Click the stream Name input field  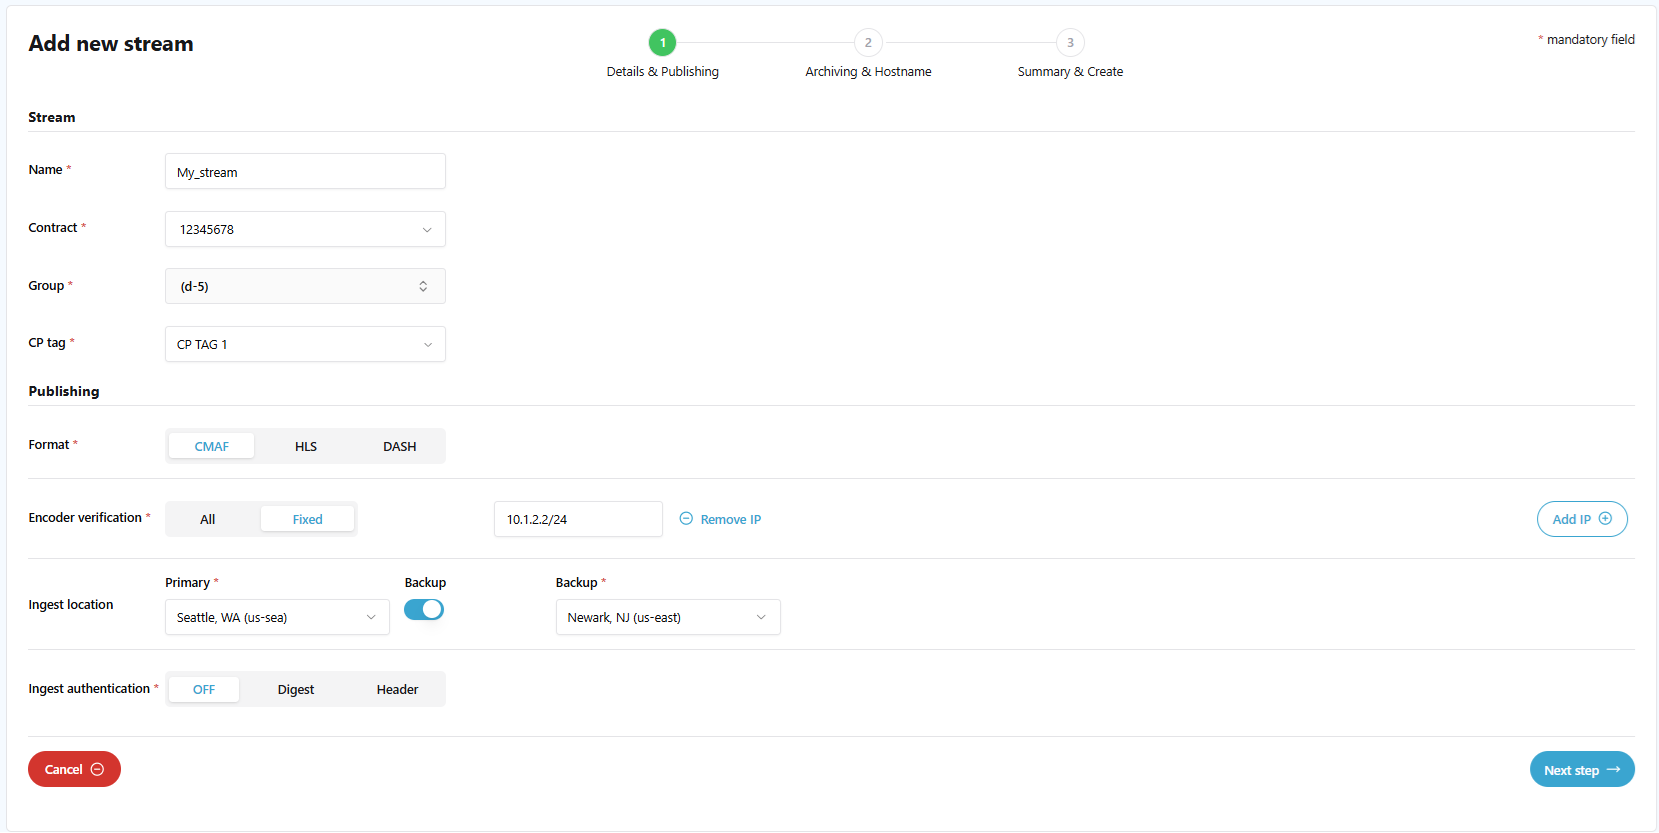point(305,172)
